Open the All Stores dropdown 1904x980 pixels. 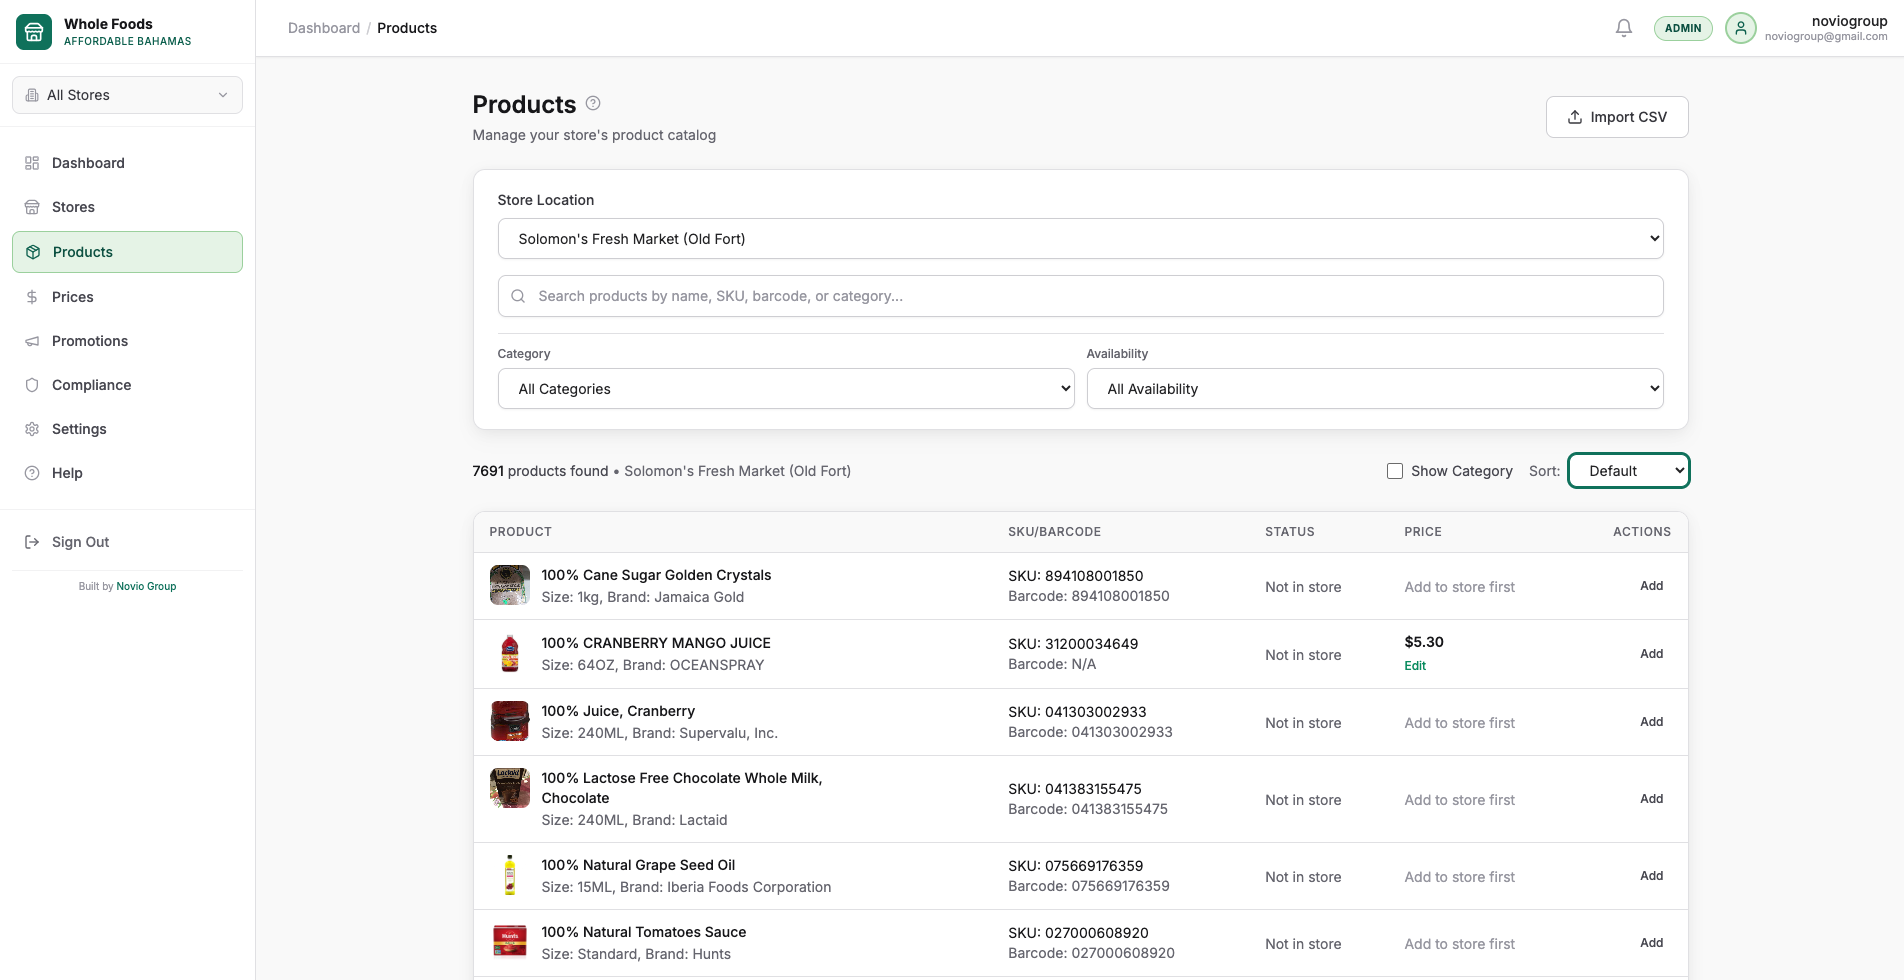click(x=127, y=94)
